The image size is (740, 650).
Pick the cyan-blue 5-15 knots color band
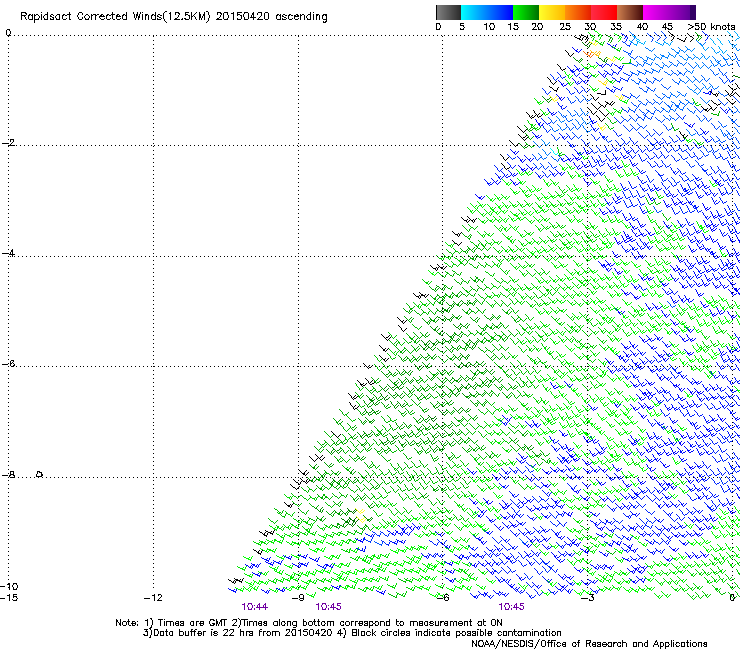point(487,12)
